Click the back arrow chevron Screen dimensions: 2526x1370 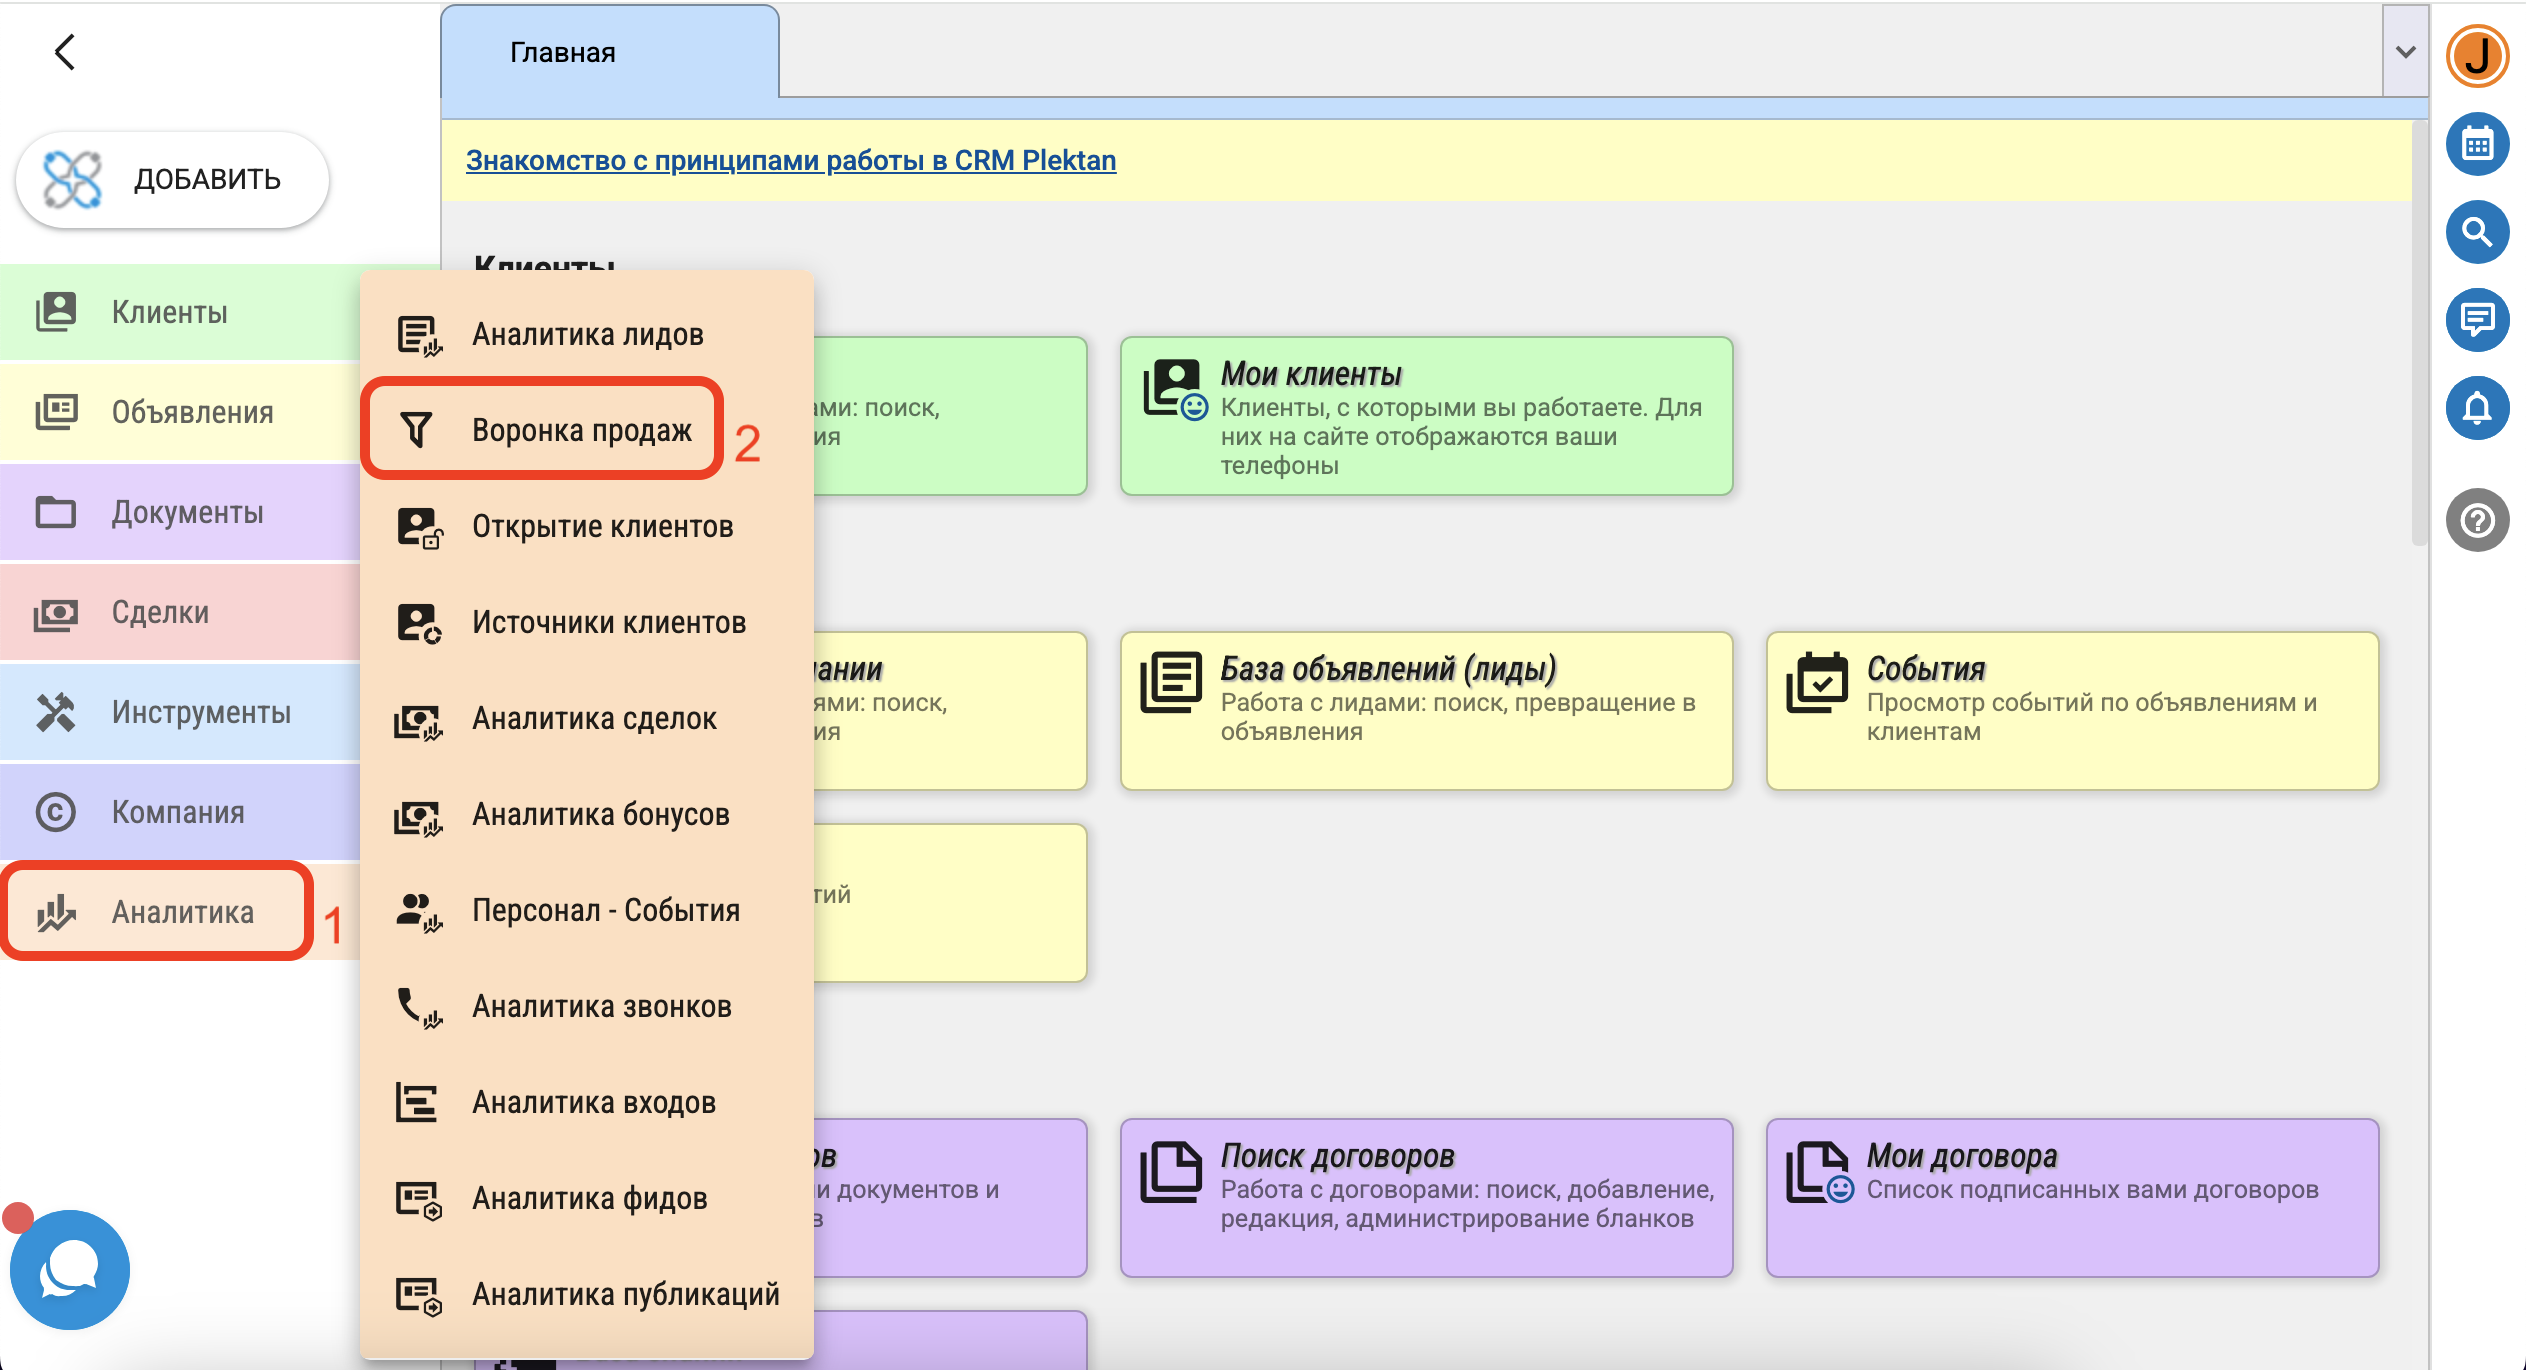[65, 52]
